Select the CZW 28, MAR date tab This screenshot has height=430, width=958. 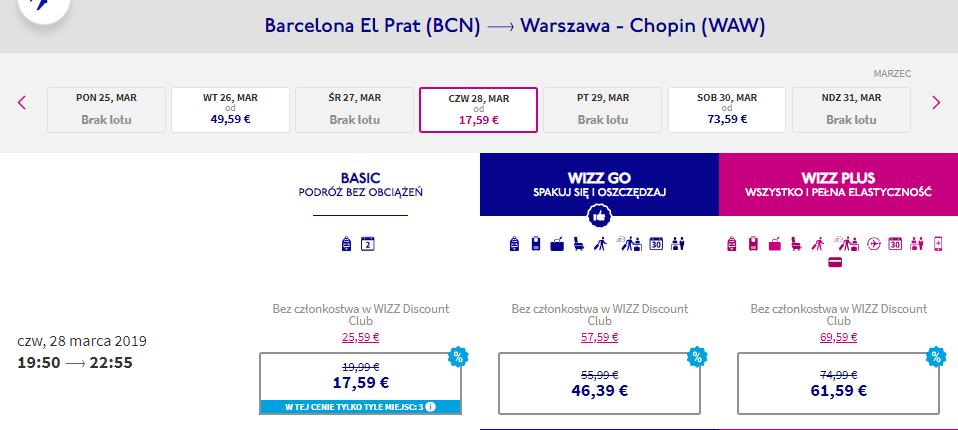tap(478, 110)
